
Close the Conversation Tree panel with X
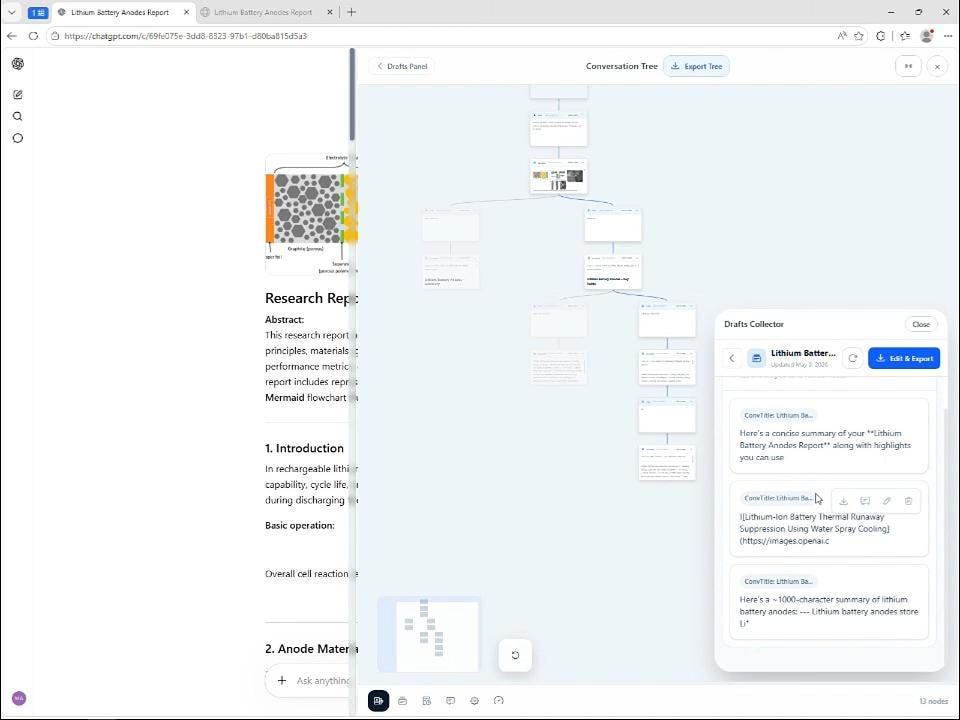point(937,66)
